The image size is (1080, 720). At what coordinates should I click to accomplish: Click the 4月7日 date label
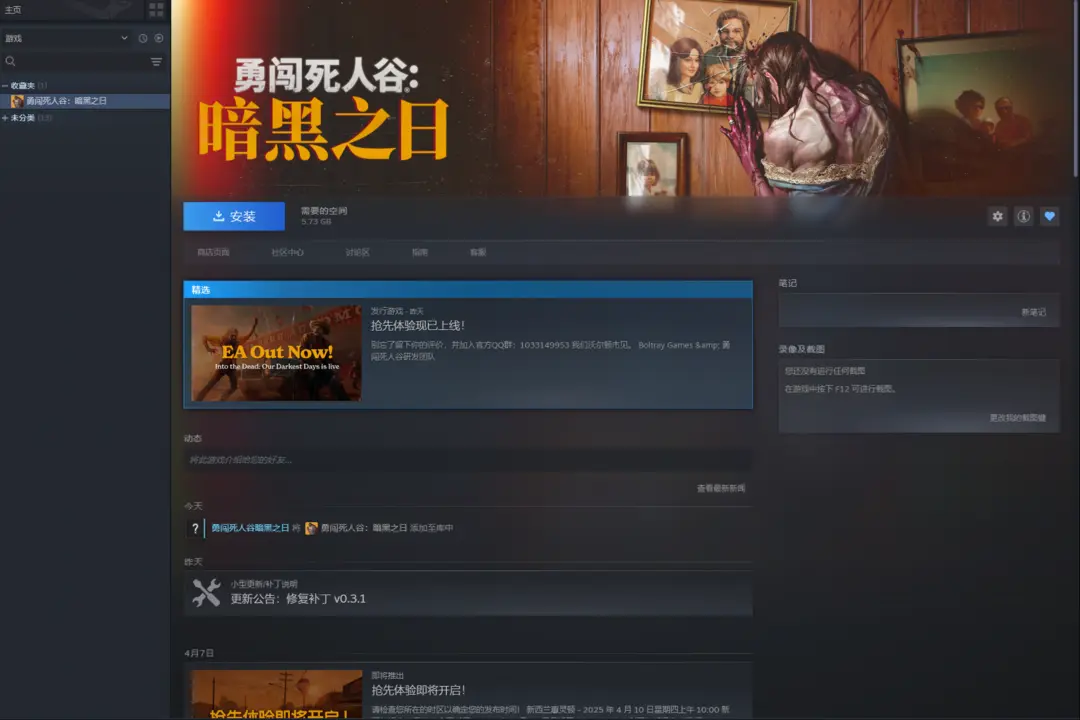[x=199, y=653]
